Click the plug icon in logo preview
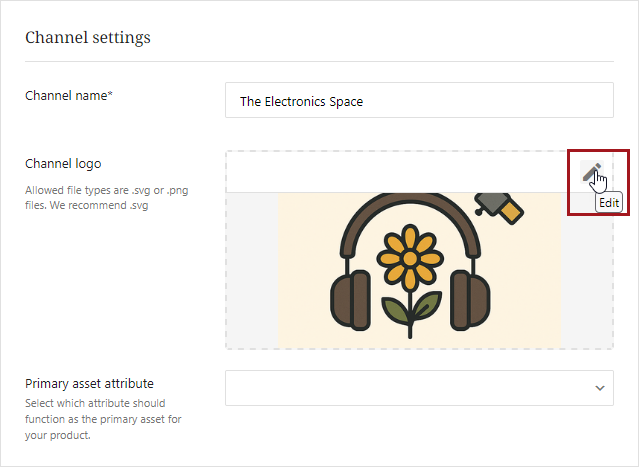 (x=500, y=206)
